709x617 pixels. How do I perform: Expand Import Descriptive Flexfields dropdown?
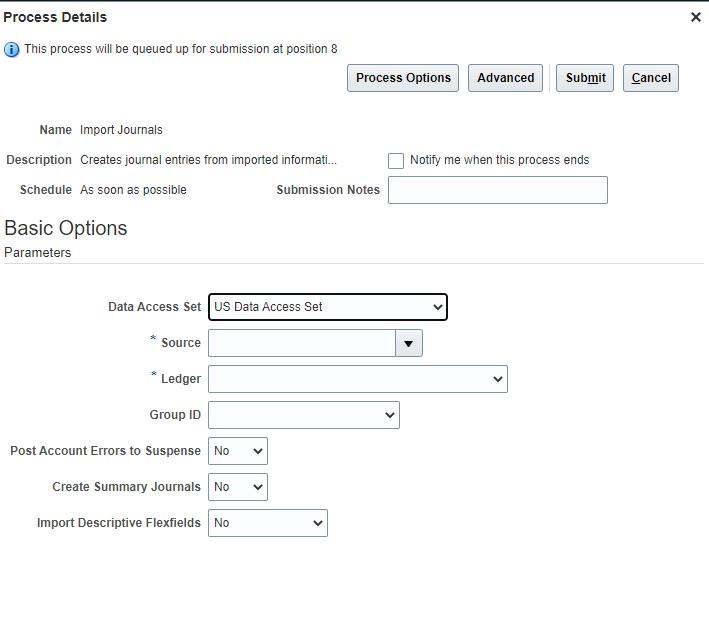click(268, 523)
